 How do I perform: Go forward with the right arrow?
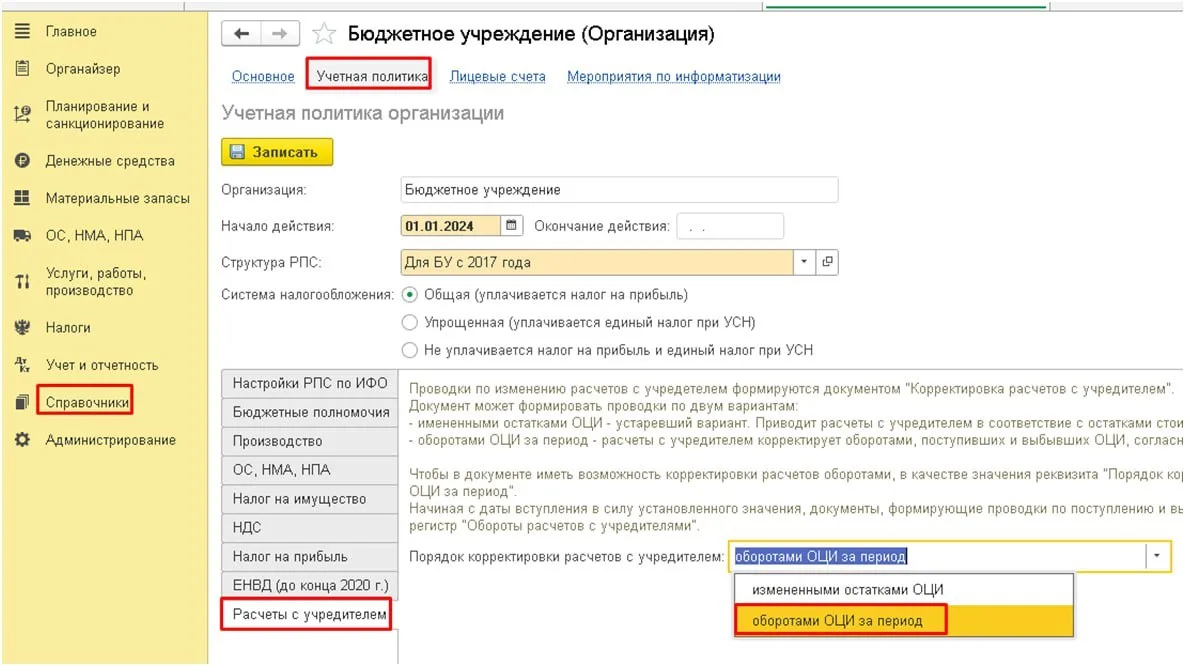[280, 33]
